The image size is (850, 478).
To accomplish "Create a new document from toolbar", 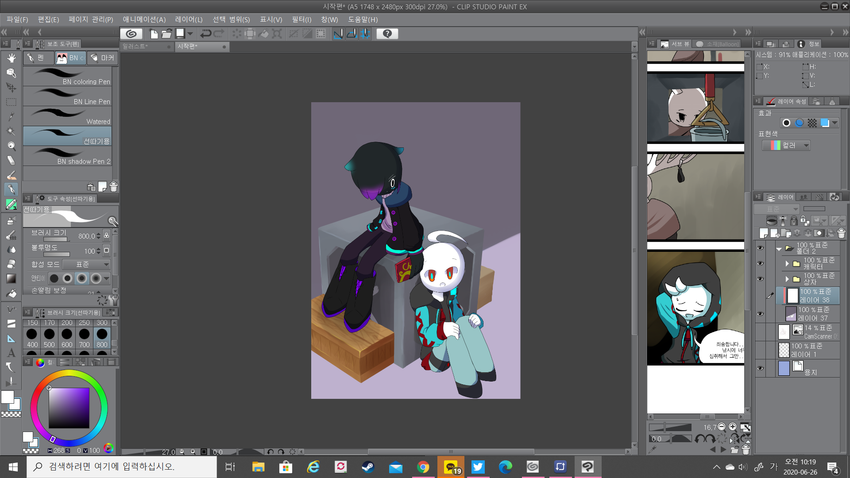I will tap(154, 34).
